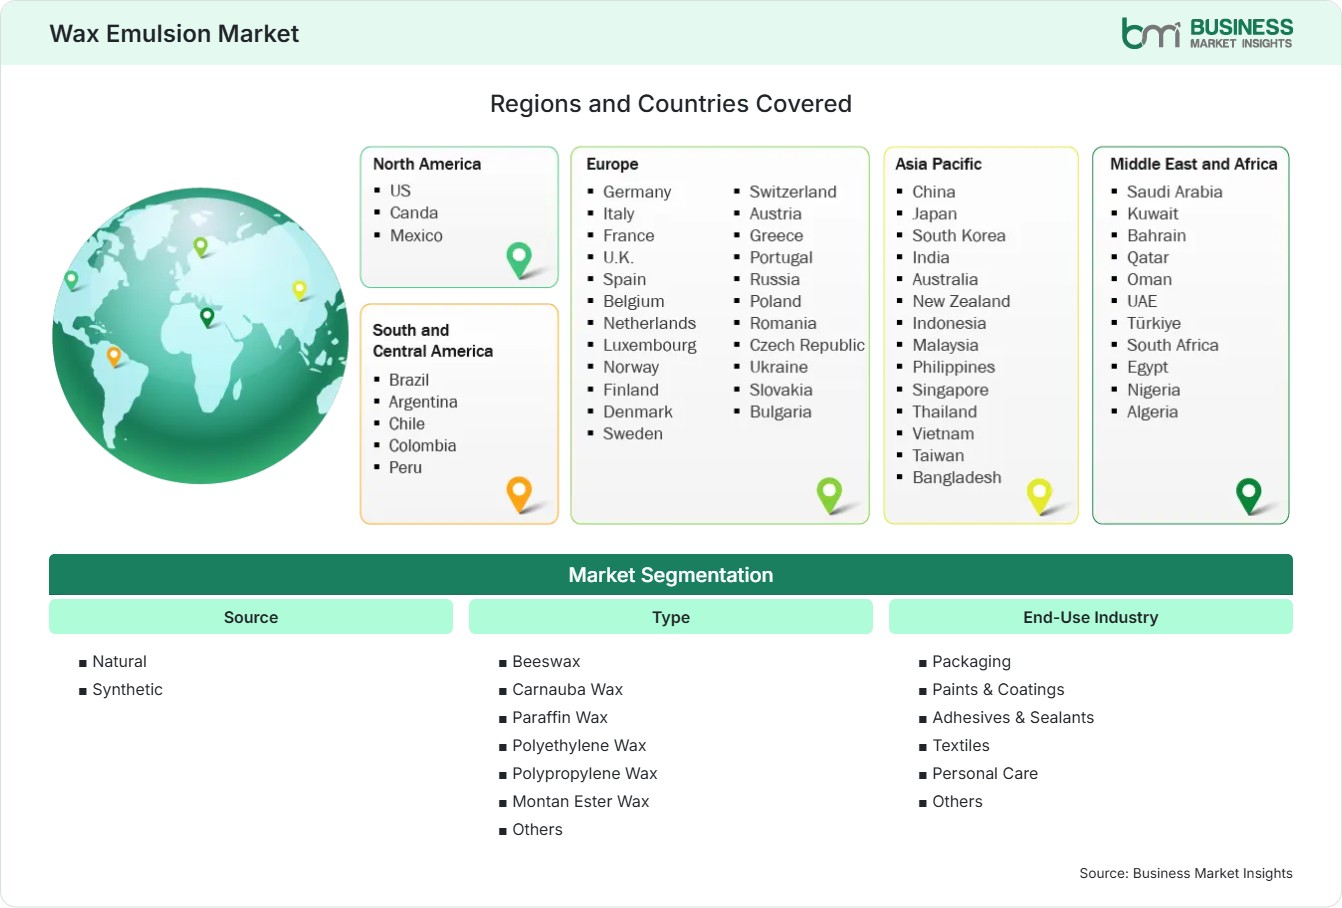The width and height of the screenshot is (1342, 908).
Task: Click 'Mexico' in North America list
Action: [416, 235]
